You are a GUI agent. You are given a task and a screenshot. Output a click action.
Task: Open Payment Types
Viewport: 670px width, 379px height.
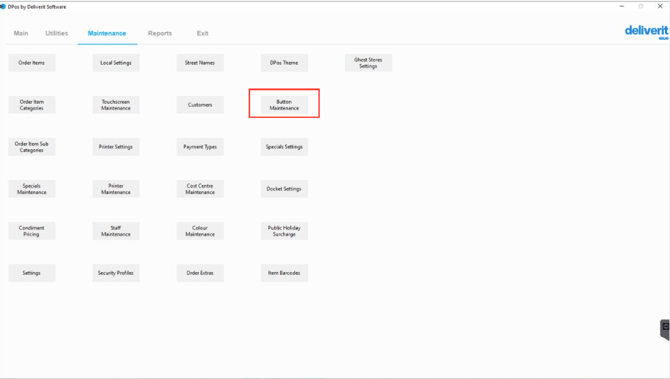(x=200, y=147)
